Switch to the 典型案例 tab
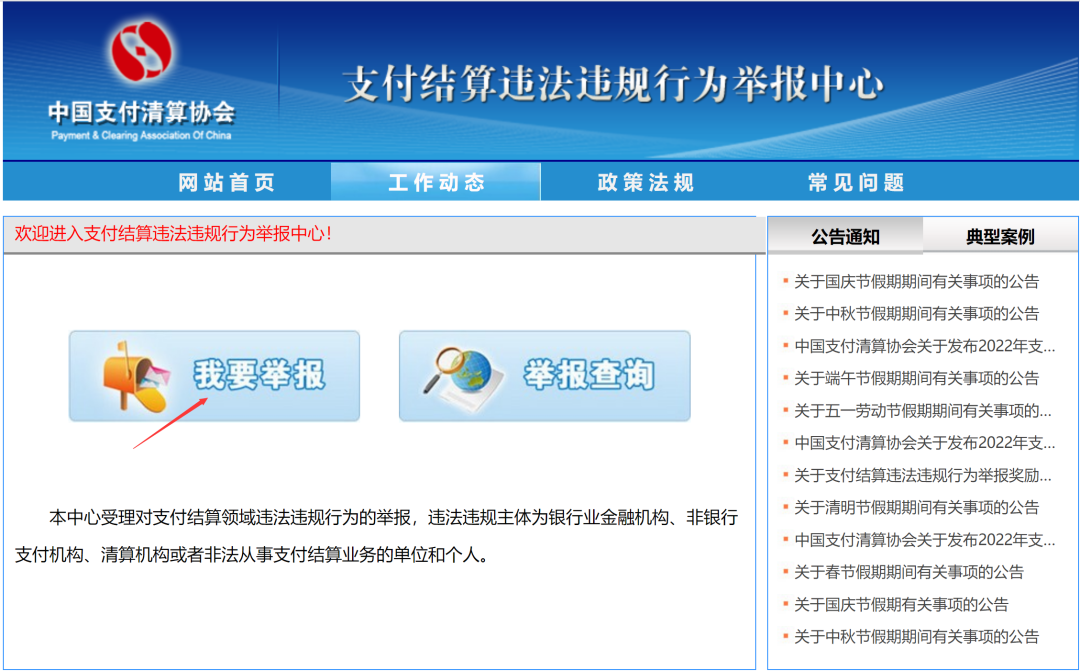Image resolution: width=1080 pixels, height=671 pixels. (x=1000, y=236)
